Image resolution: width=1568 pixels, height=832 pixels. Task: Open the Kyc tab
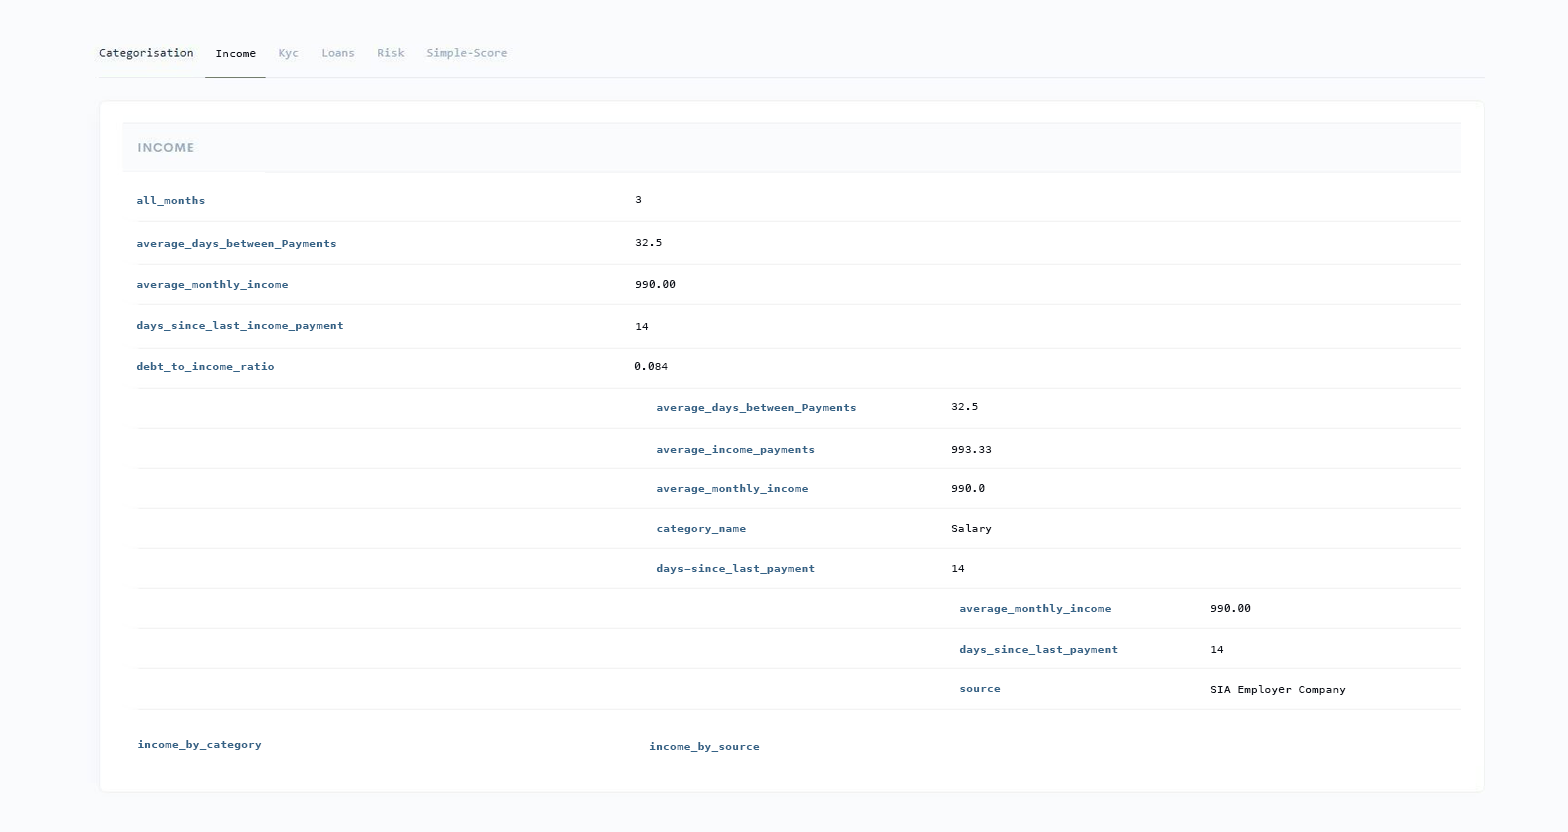click(x=288, y=53)
